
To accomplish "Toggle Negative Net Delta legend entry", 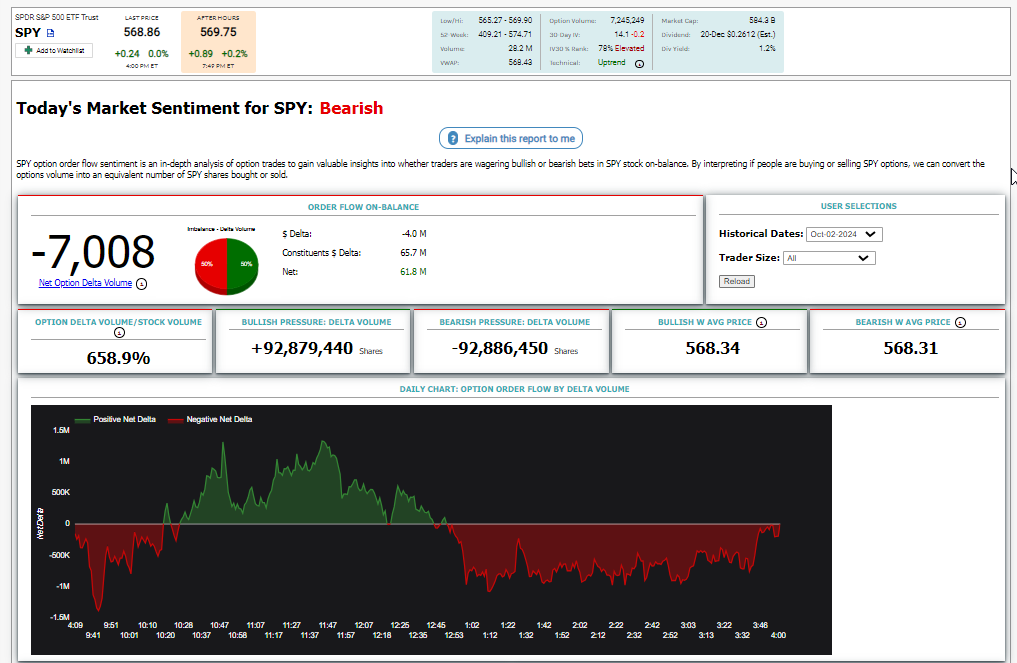I will pyautogui.click(x=209, y=420).
